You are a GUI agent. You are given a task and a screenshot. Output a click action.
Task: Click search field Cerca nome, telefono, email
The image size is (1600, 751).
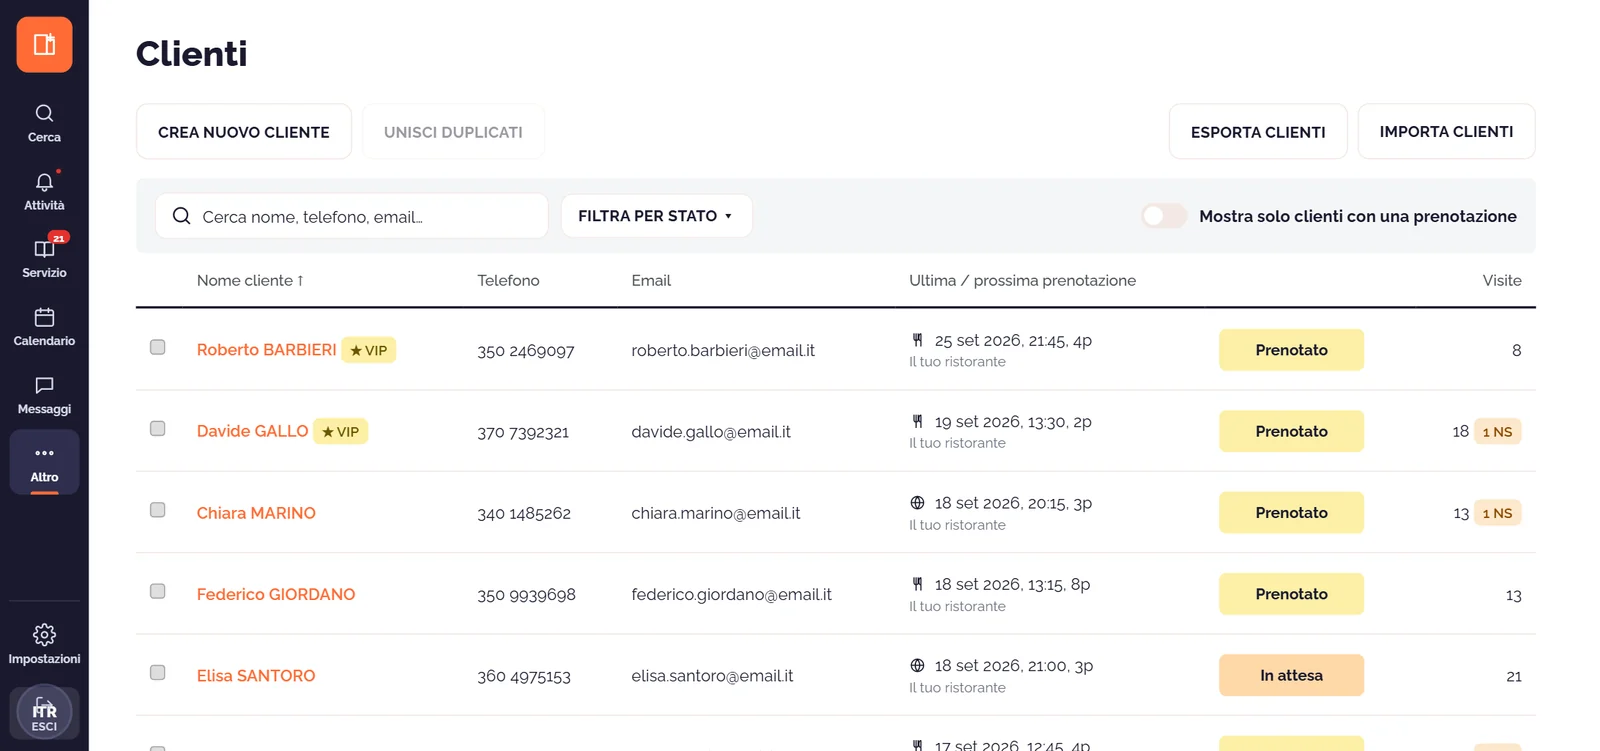352,216
